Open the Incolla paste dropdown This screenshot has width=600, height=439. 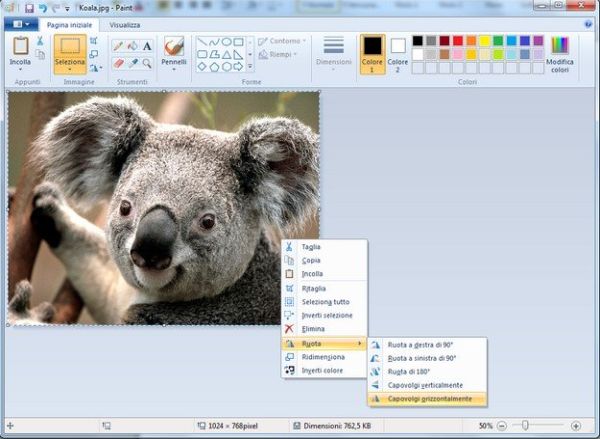click(x=20, y=70)
